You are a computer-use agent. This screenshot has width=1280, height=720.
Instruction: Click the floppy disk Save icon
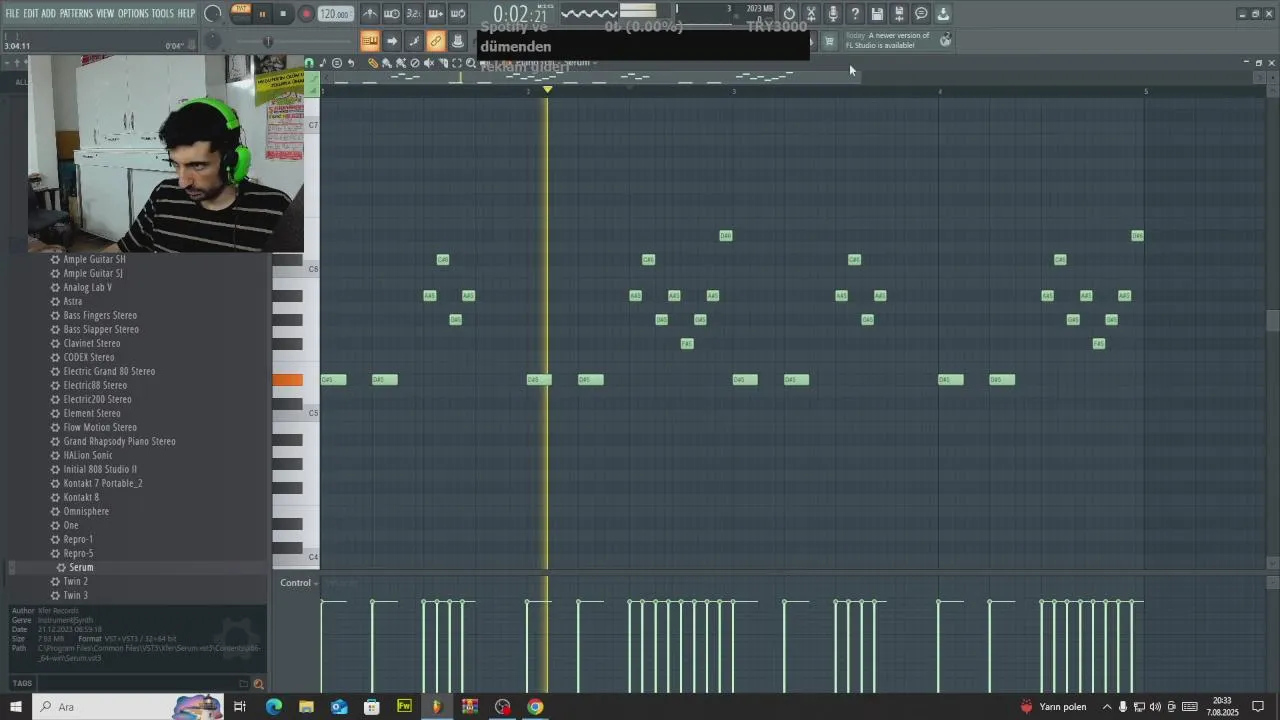(877, 14)
